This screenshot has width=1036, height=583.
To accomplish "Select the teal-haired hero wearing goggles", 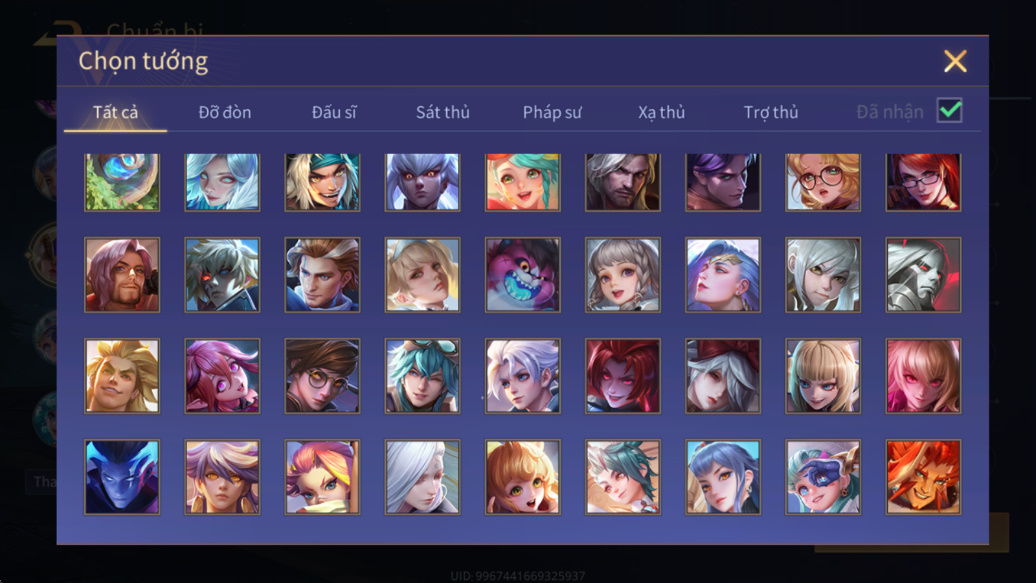I will (423, 375).
